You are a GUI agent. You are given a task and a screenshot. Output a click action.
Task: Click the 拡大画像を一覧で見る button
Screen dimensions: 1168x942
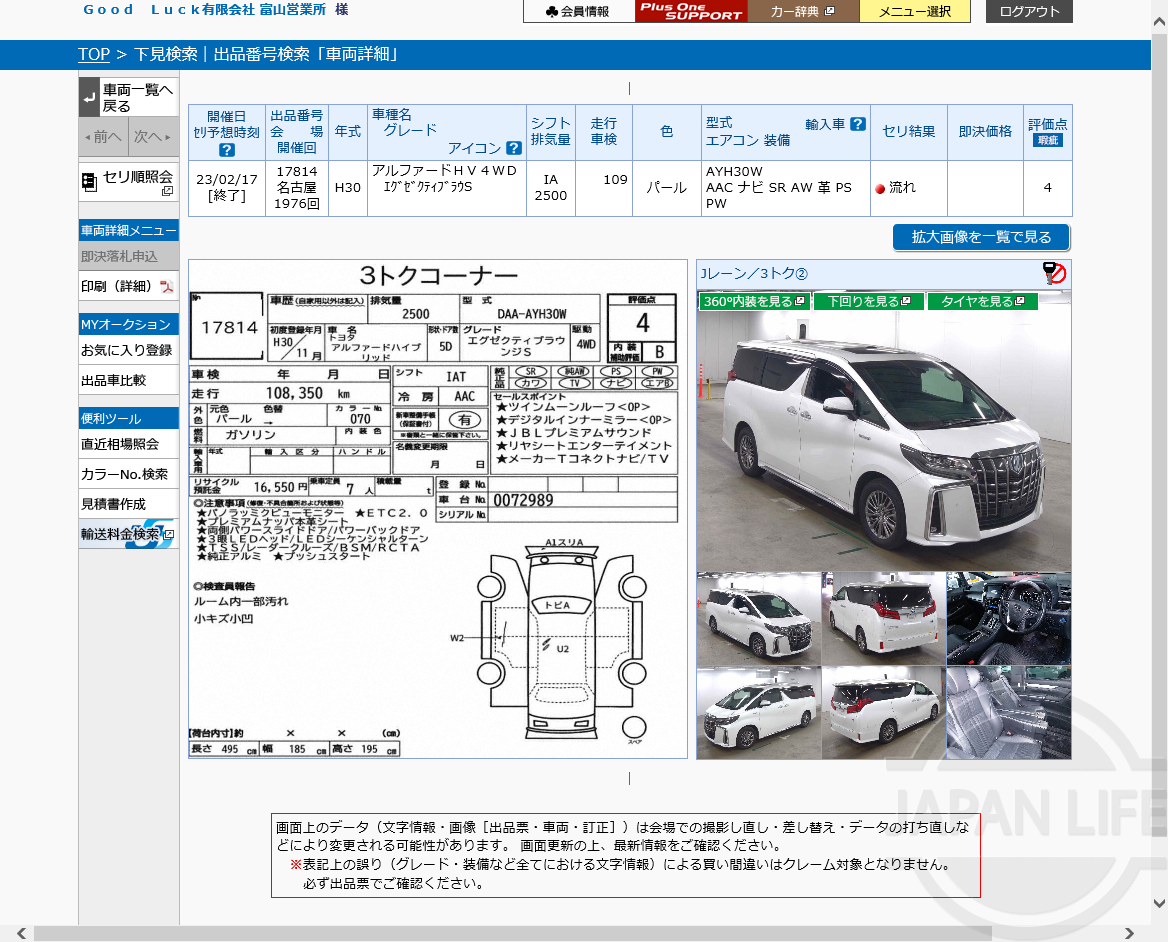tap(980, 237)
